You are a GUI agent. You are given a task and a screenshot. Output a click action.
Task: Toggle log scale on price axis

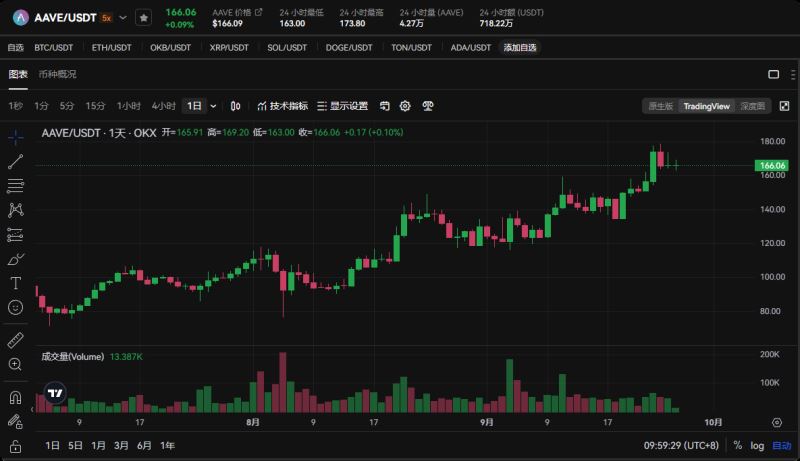pyautogui.click(x=757, y=445)
